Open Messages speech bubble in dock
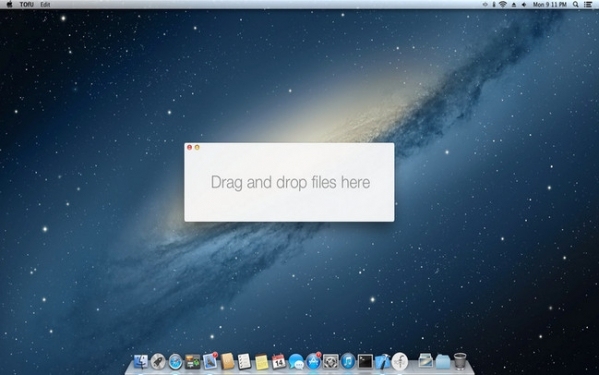The image size is (599, 375). (x=296, y=362)
